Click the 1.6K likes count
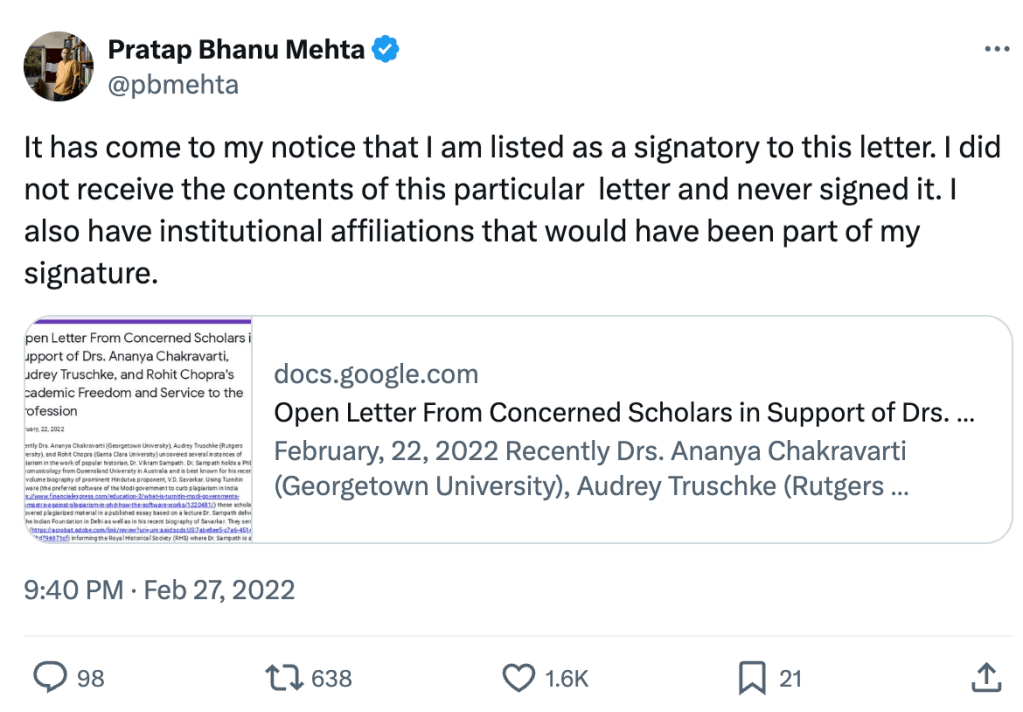 pyautogui.click(x=566, y=679)
